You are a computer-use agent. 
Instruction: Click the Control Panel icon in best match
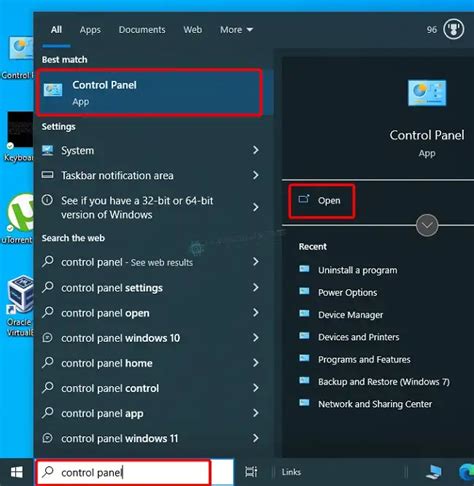point(53,90)
